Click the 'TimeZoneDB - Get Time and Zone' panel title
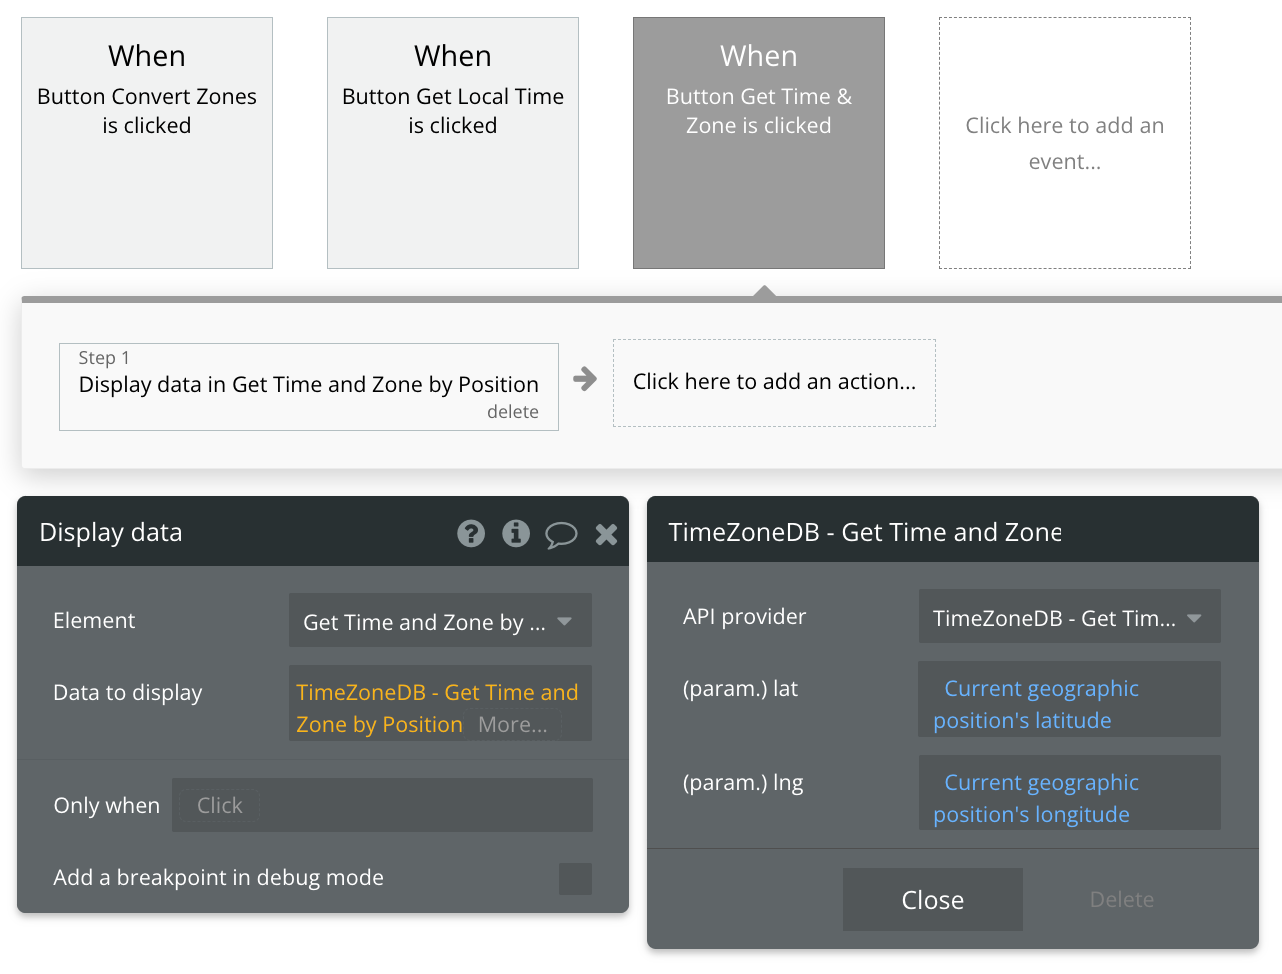The image size is (1282, 974). tap(865, 532)
